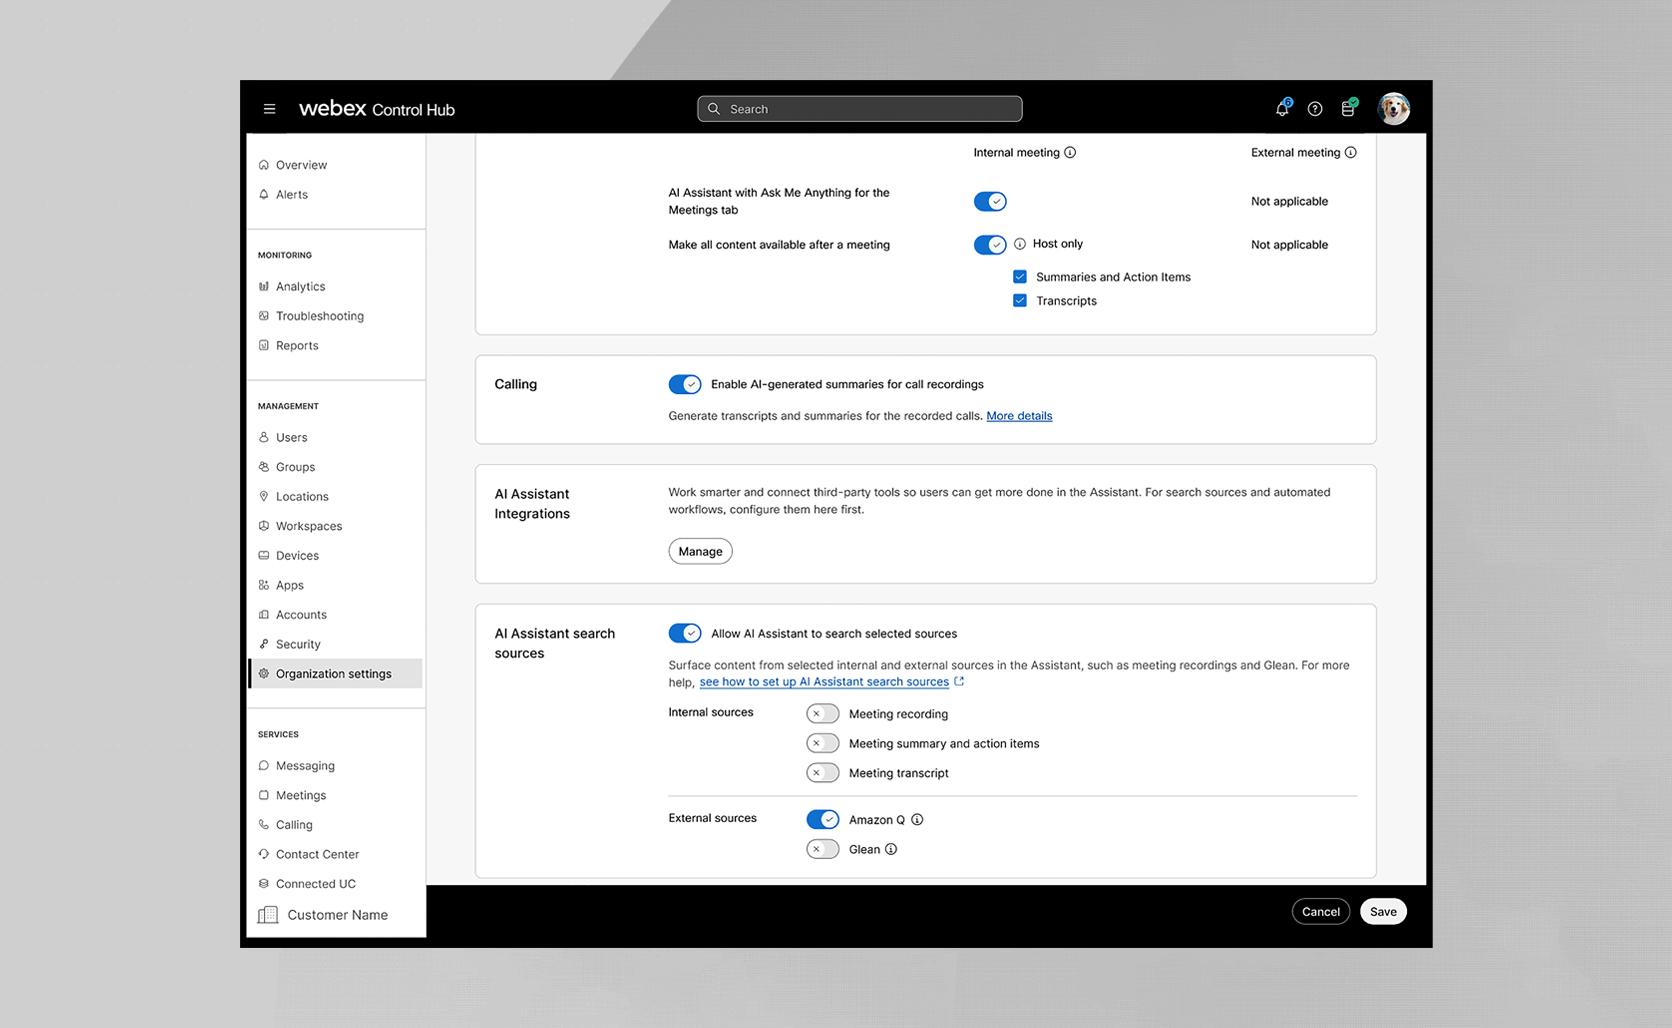Show info for Amazon Q source

pos(917,820)
